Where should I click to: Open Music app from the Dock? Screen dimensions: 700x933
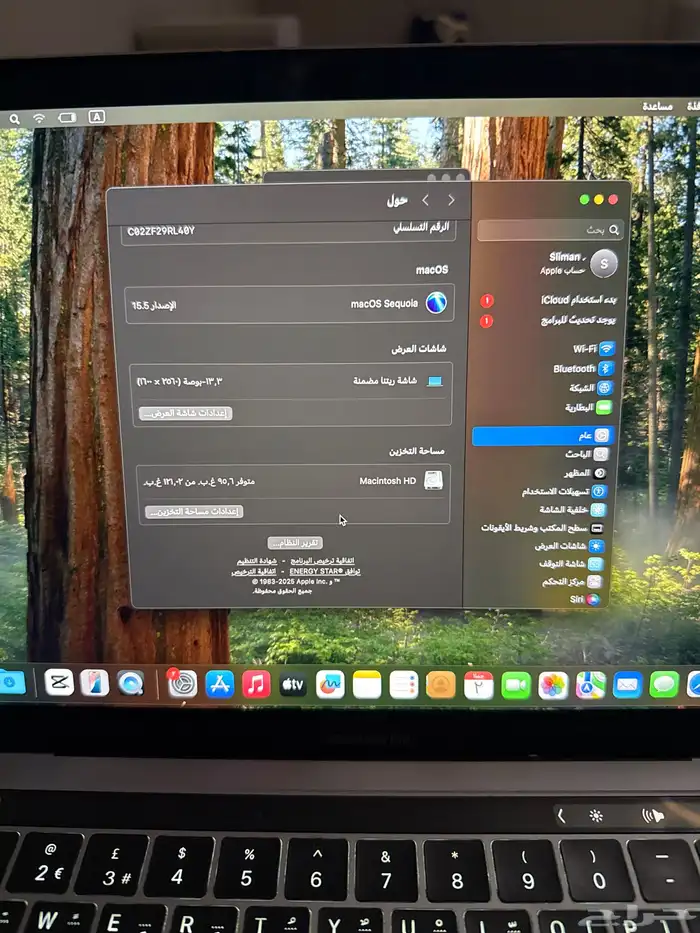click(x=256, y=684)
